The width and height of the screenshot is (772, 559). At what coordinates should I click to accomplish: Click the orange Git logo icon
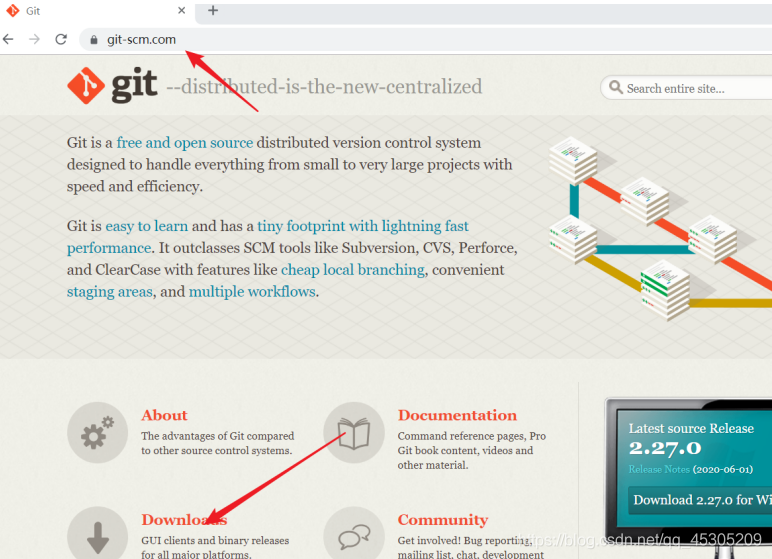coord(86,86)
